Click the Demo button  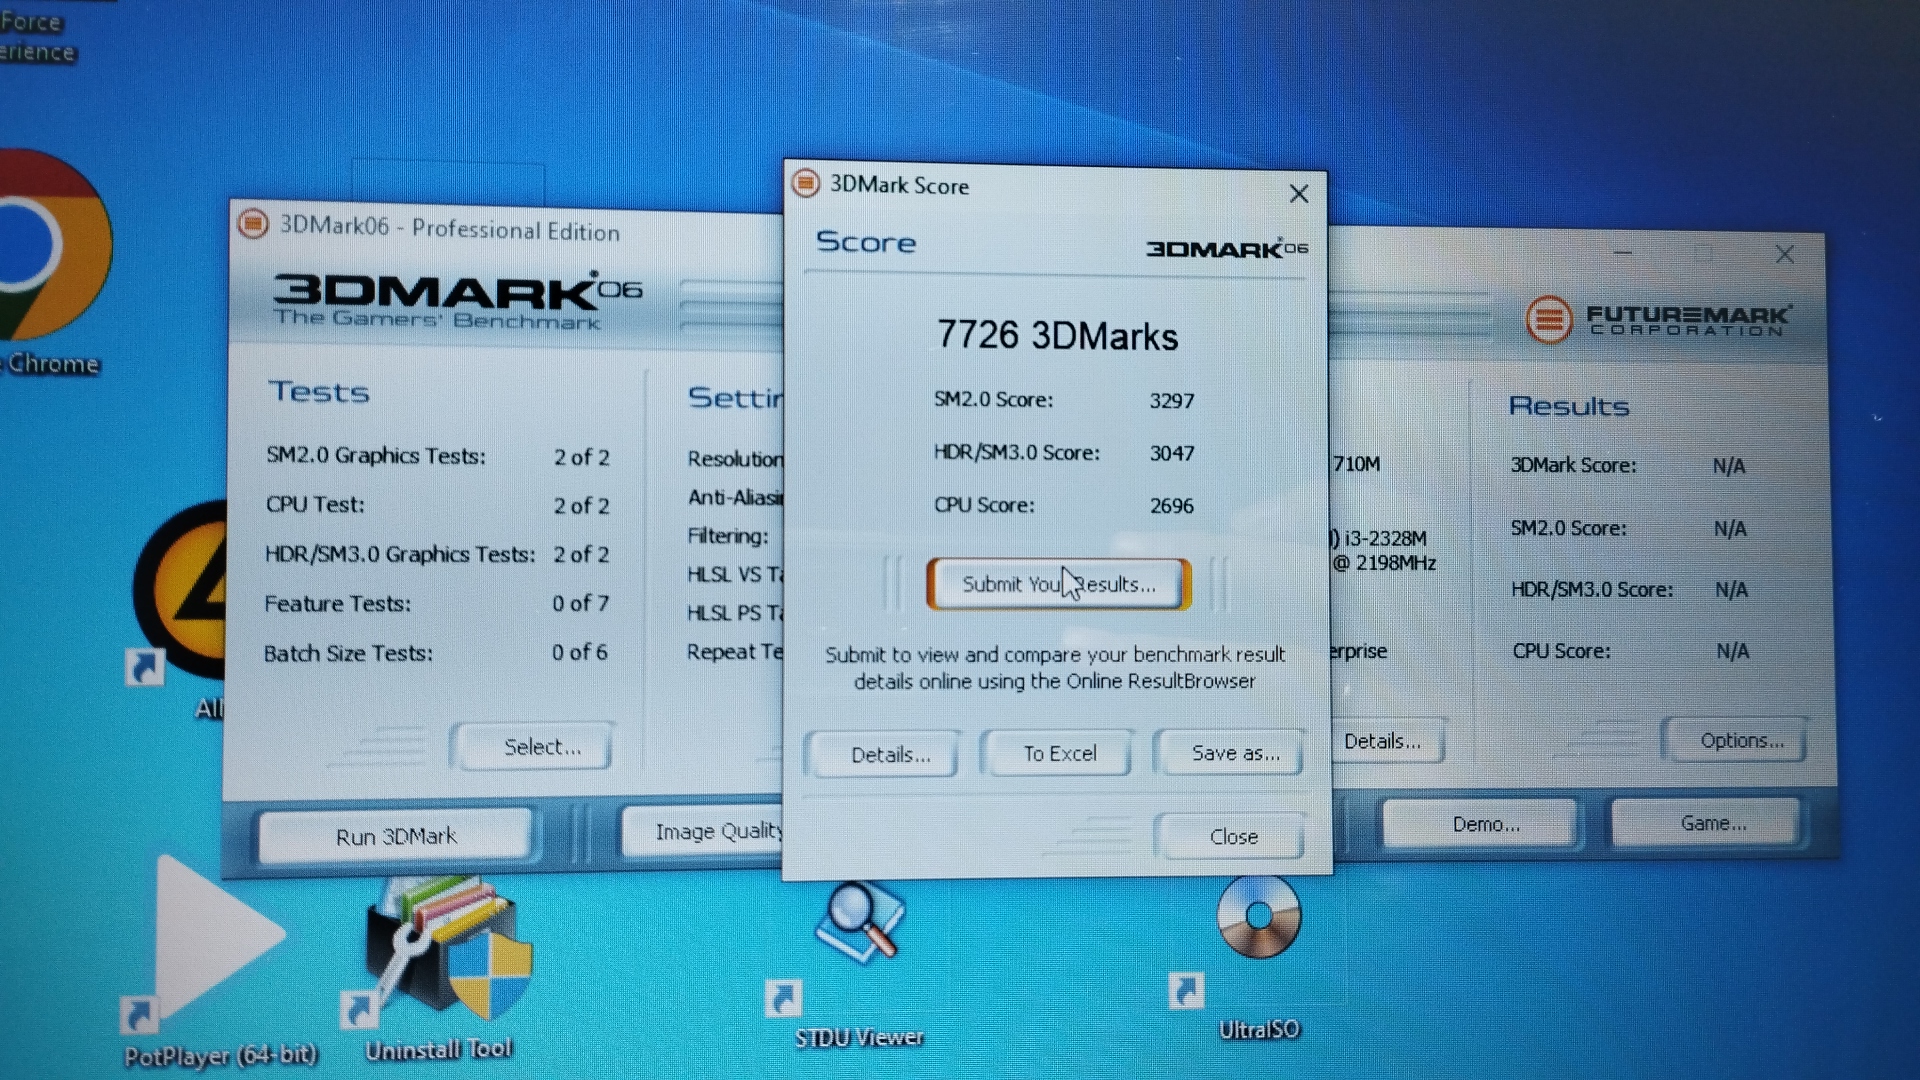(1484, 824)
